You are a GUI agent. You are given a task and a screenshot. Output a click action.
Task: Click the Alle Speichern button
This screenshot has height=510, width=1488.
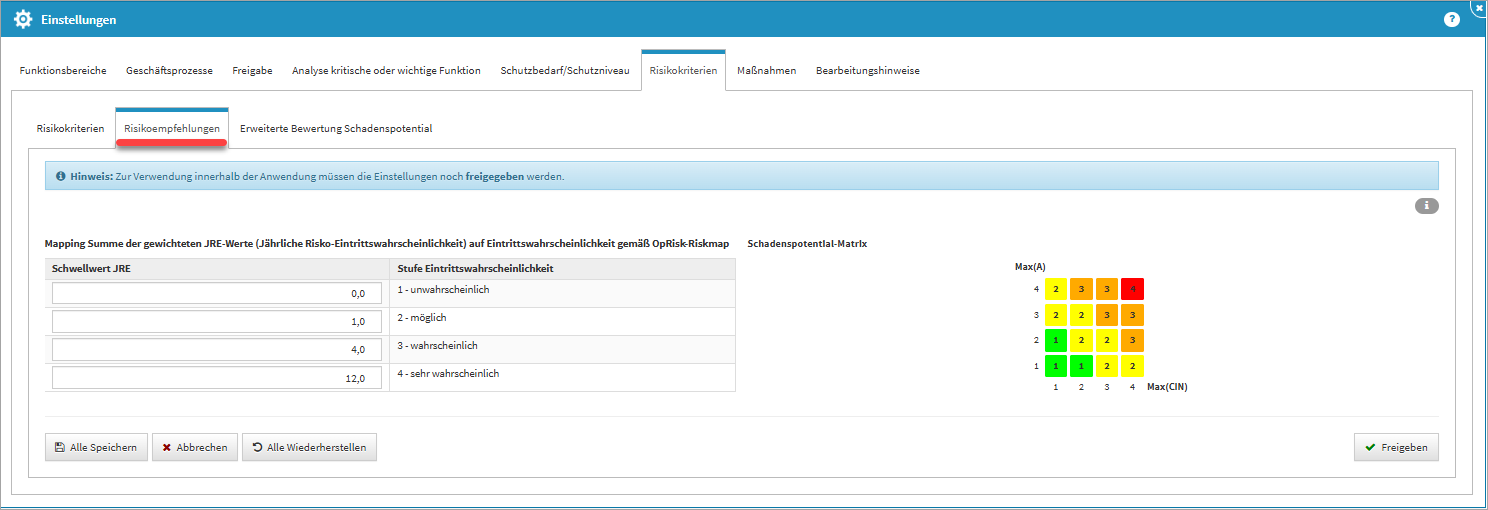[x=97, y=448]
